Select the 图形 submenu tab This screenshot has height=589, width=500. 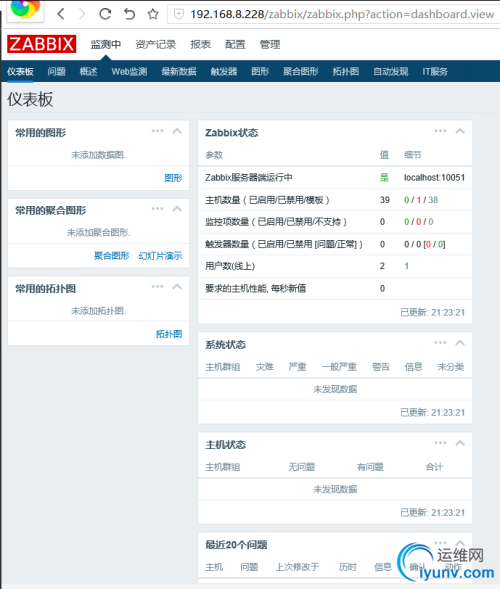[x=260, y=71]
